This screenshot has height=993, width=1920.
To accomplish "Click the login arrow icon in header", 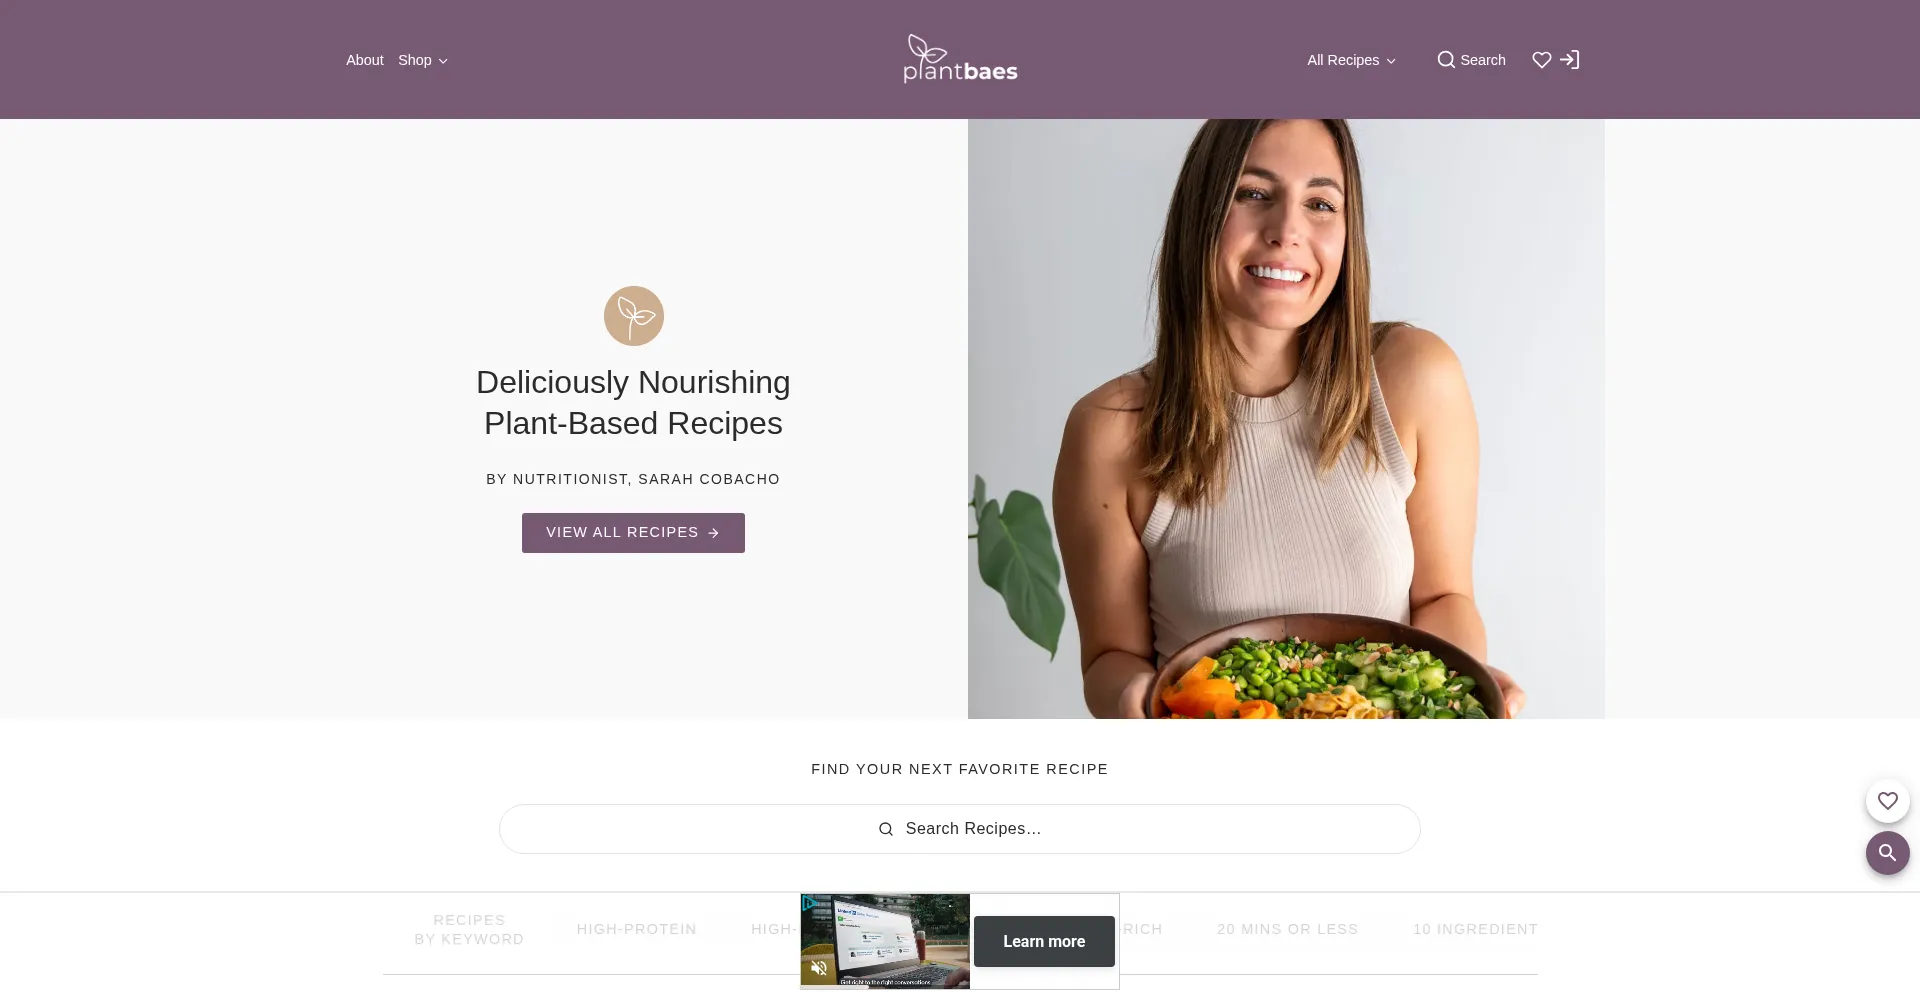I will 1570,60.
